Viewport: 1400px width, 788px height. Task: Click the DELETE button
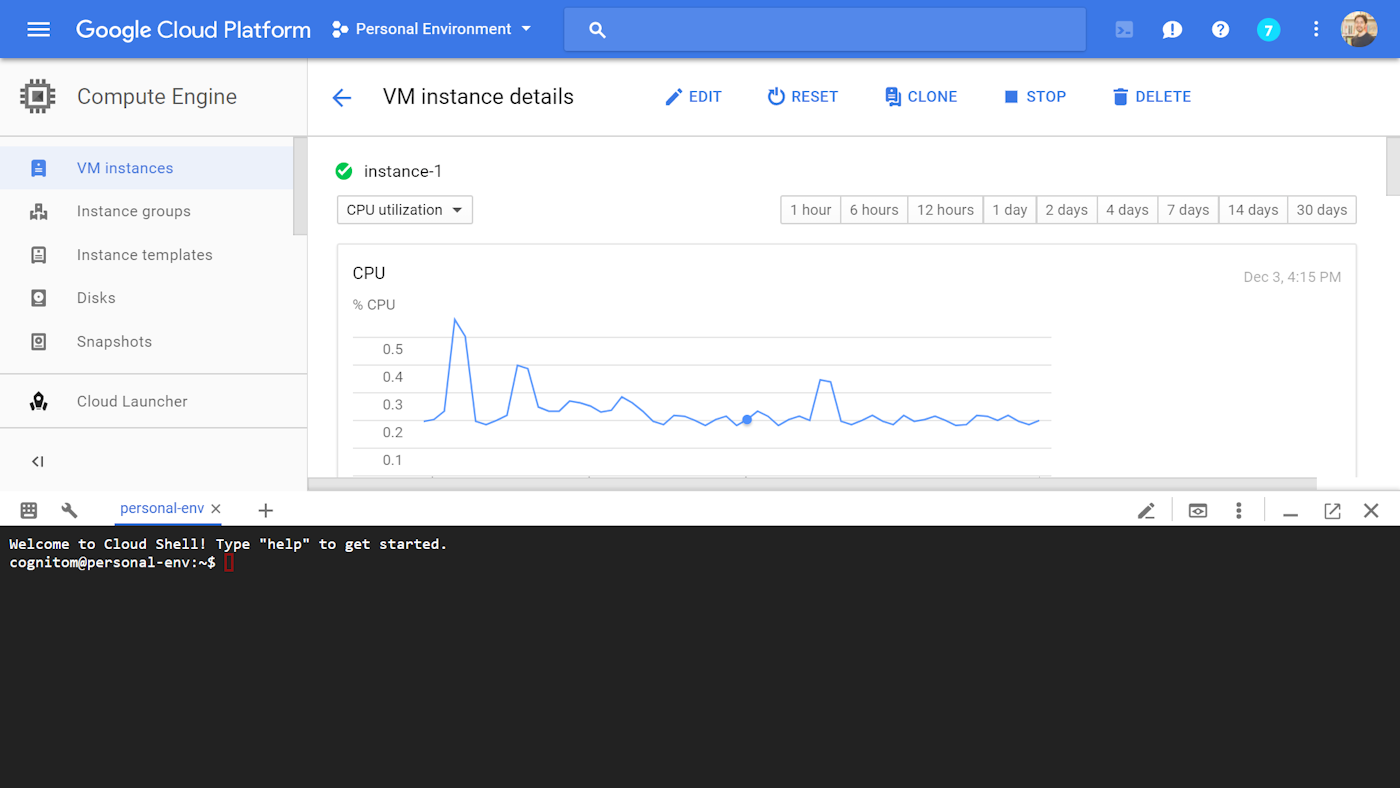[x=1151, y=97]
